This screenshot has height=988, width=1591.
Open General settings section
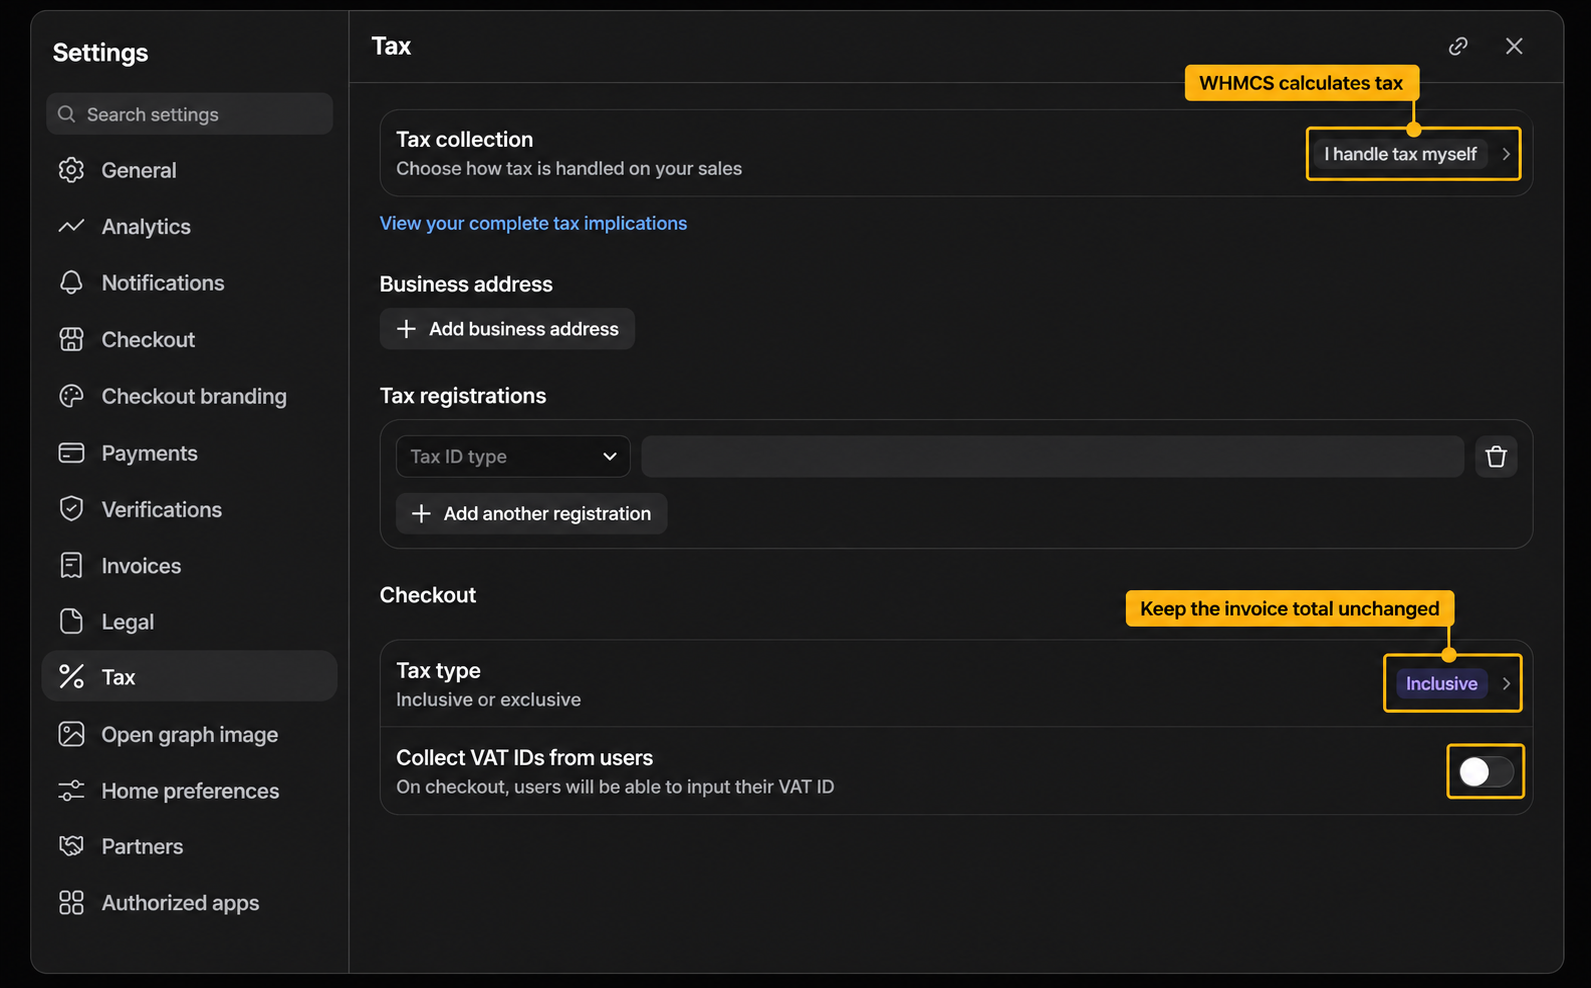190,170
